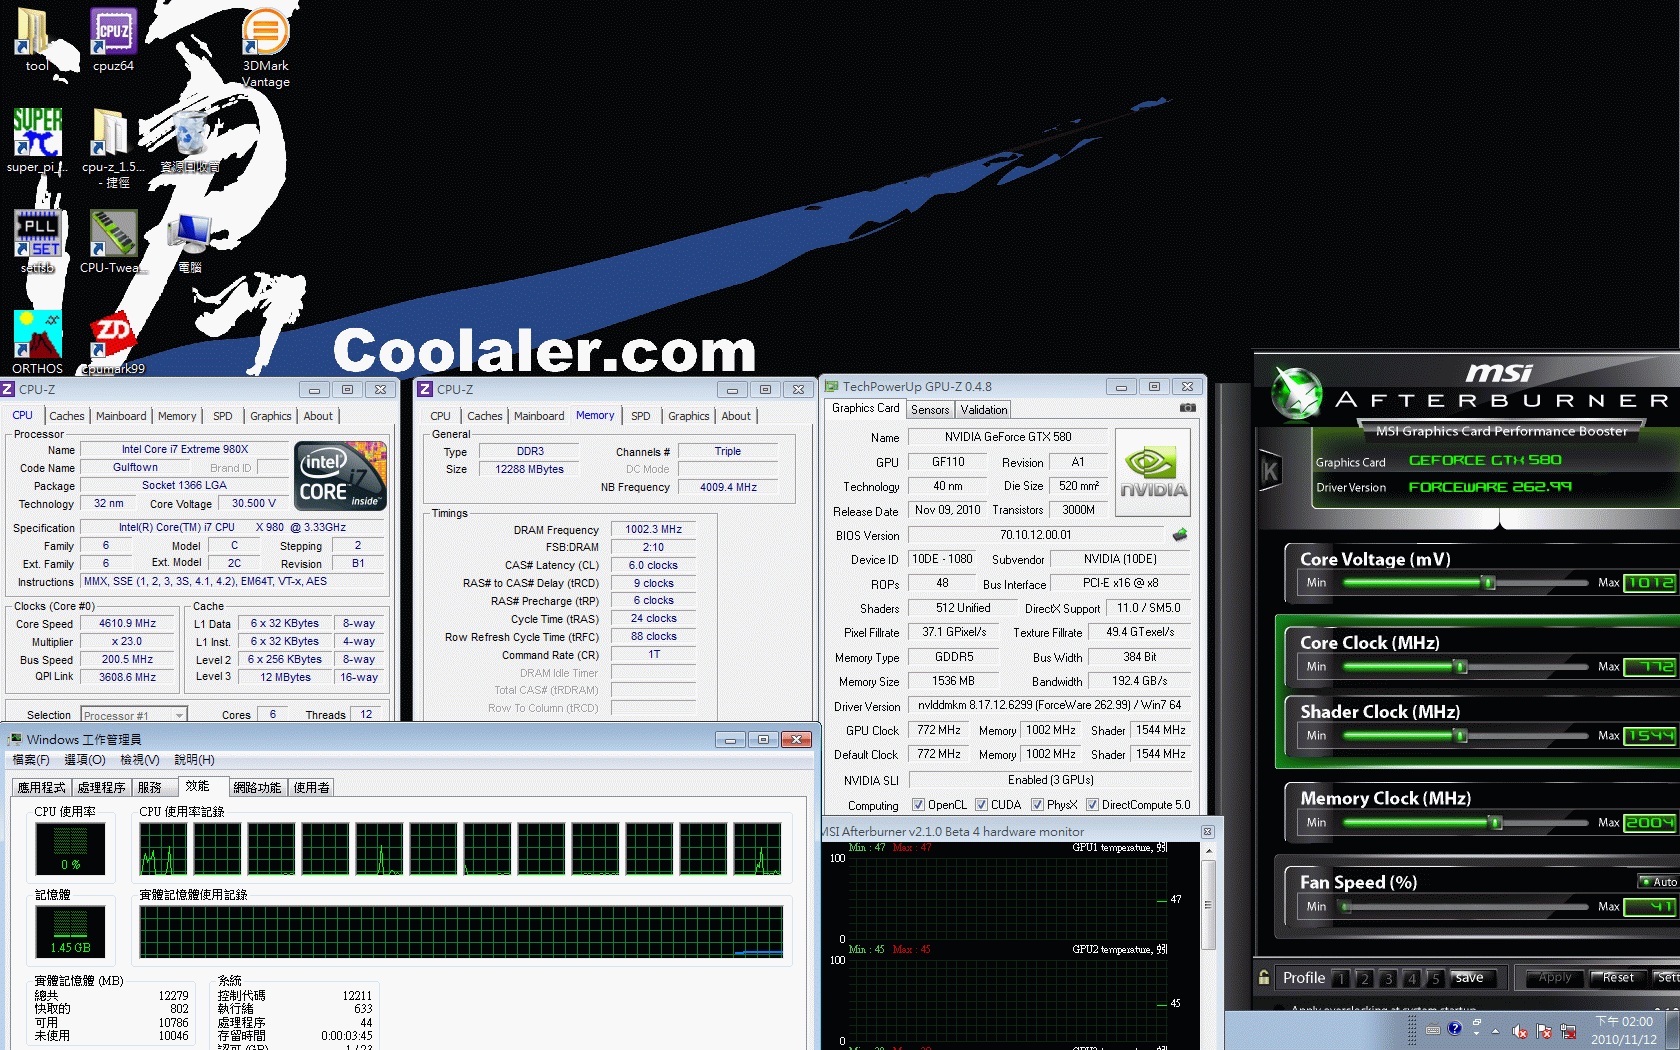The height and width of the screenshot is (1050, 1680).
Task: Click the Core Voltage slider handle
Action: point(1489,583)
